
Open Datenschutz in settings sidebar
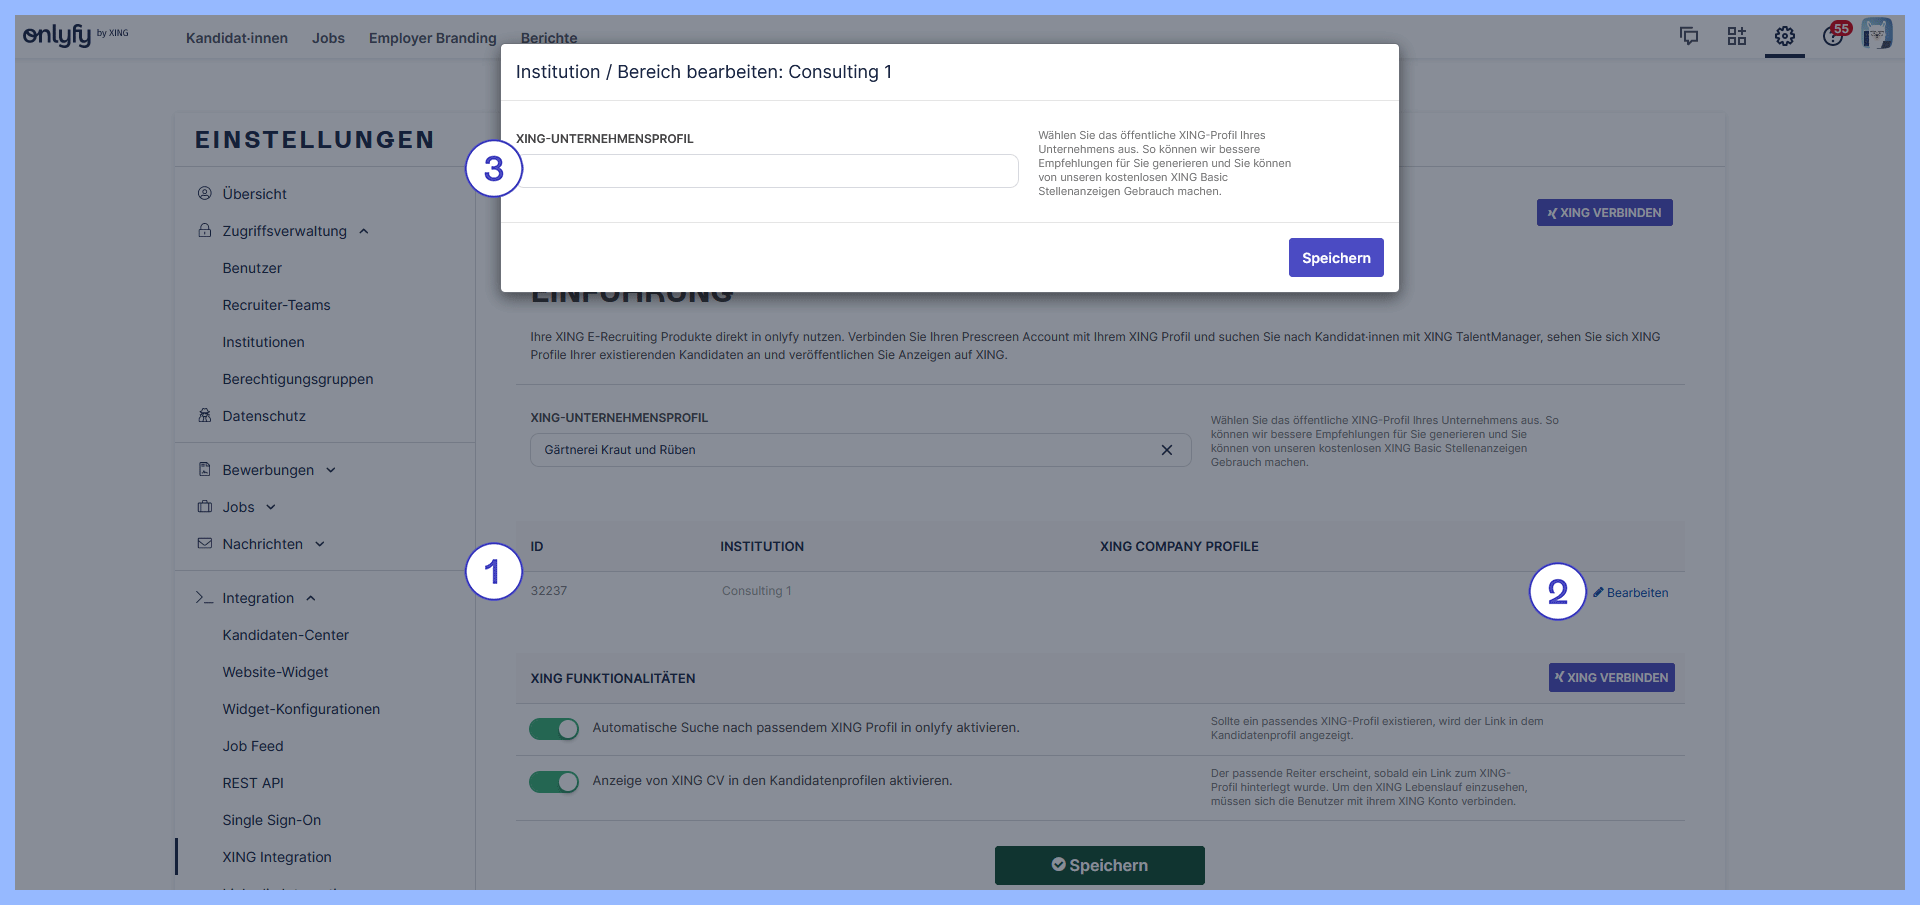[264, 416]
